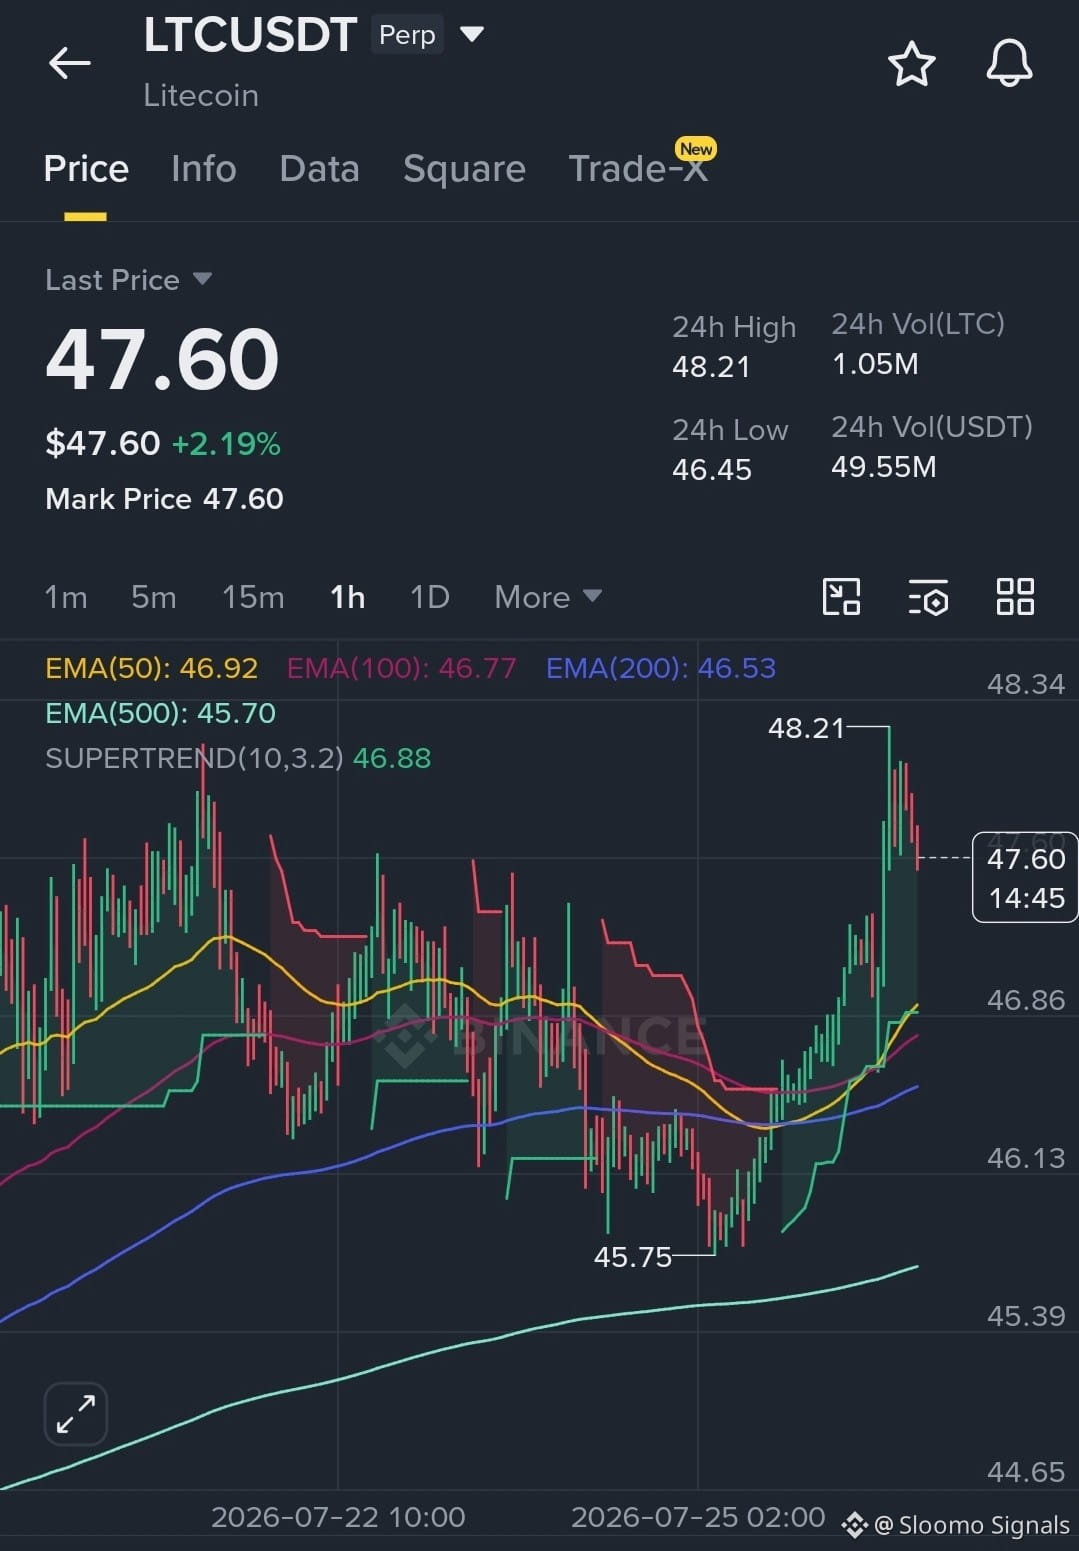1079x1551 pixels.
Task: Tap the current price tag 47.60 14:45
Action: 1025,877
